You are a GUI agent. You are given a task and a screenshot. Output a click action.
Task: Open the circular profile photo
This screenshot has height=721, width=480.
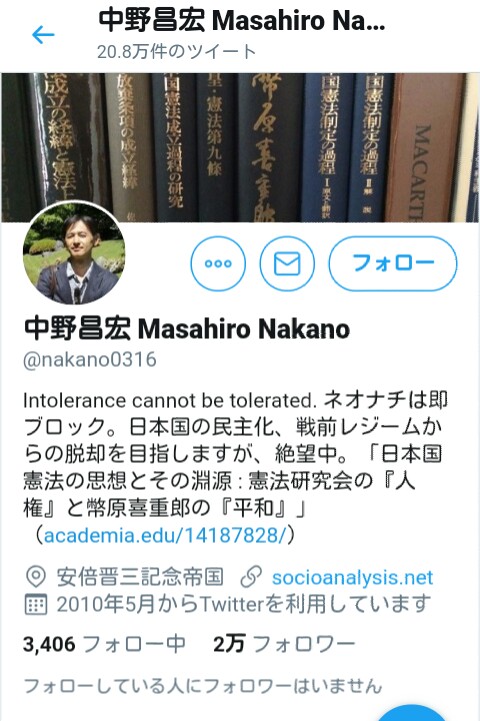pos(74,253)
